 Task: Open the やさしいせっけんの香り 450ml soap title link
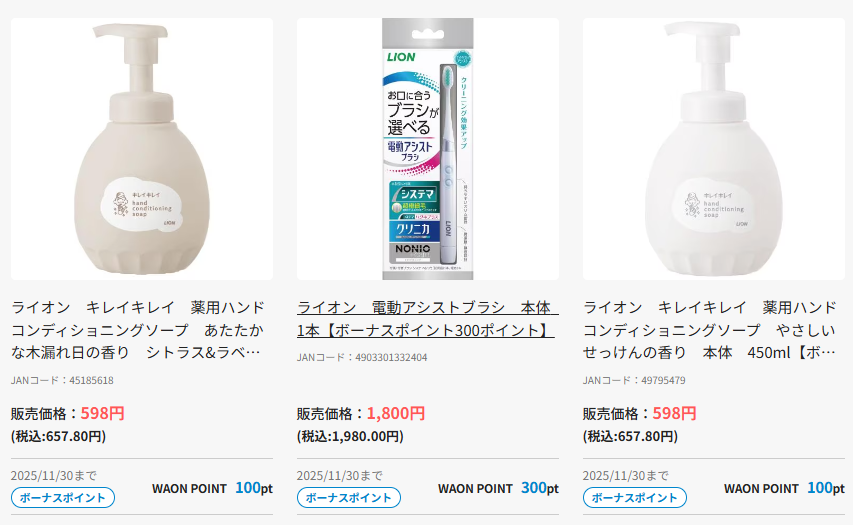pos(710,330)
